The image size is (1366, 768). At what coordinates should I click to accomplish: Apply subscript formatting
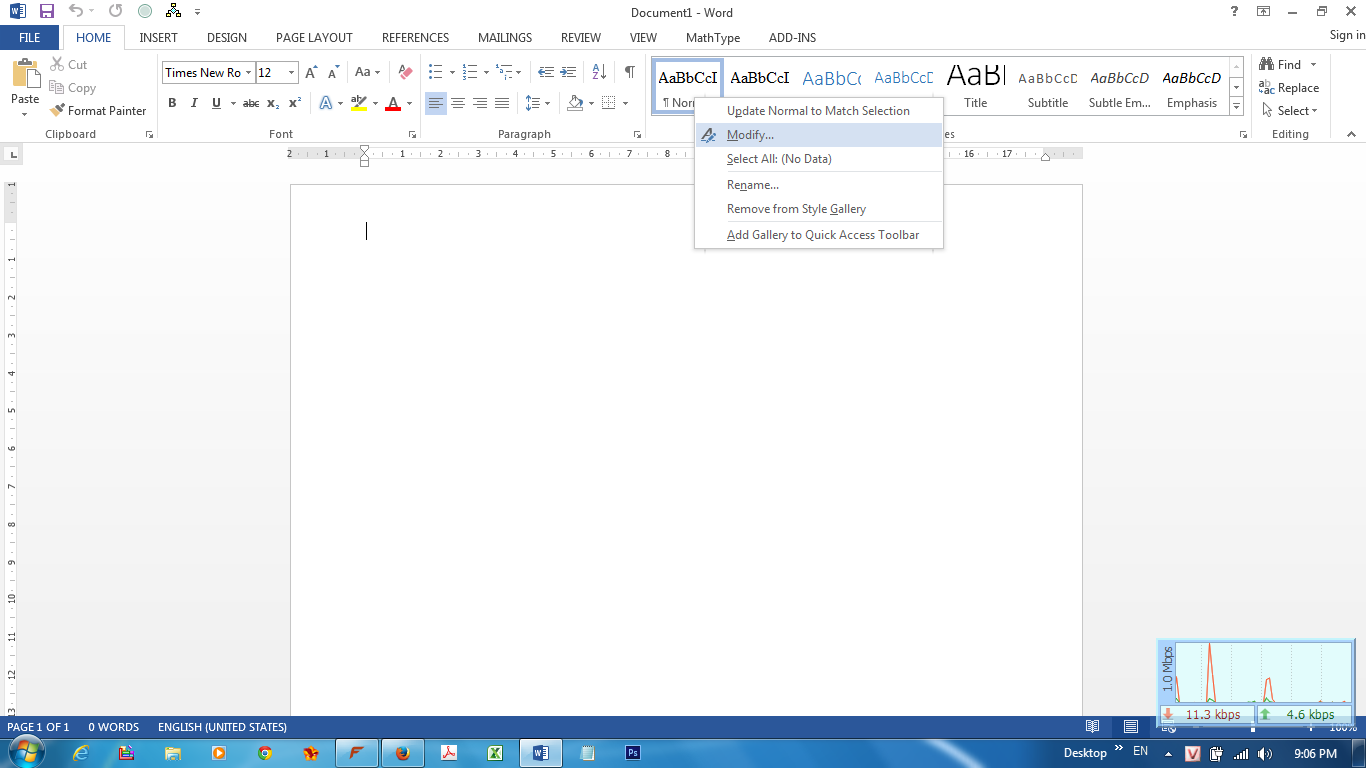click(273, 103)
